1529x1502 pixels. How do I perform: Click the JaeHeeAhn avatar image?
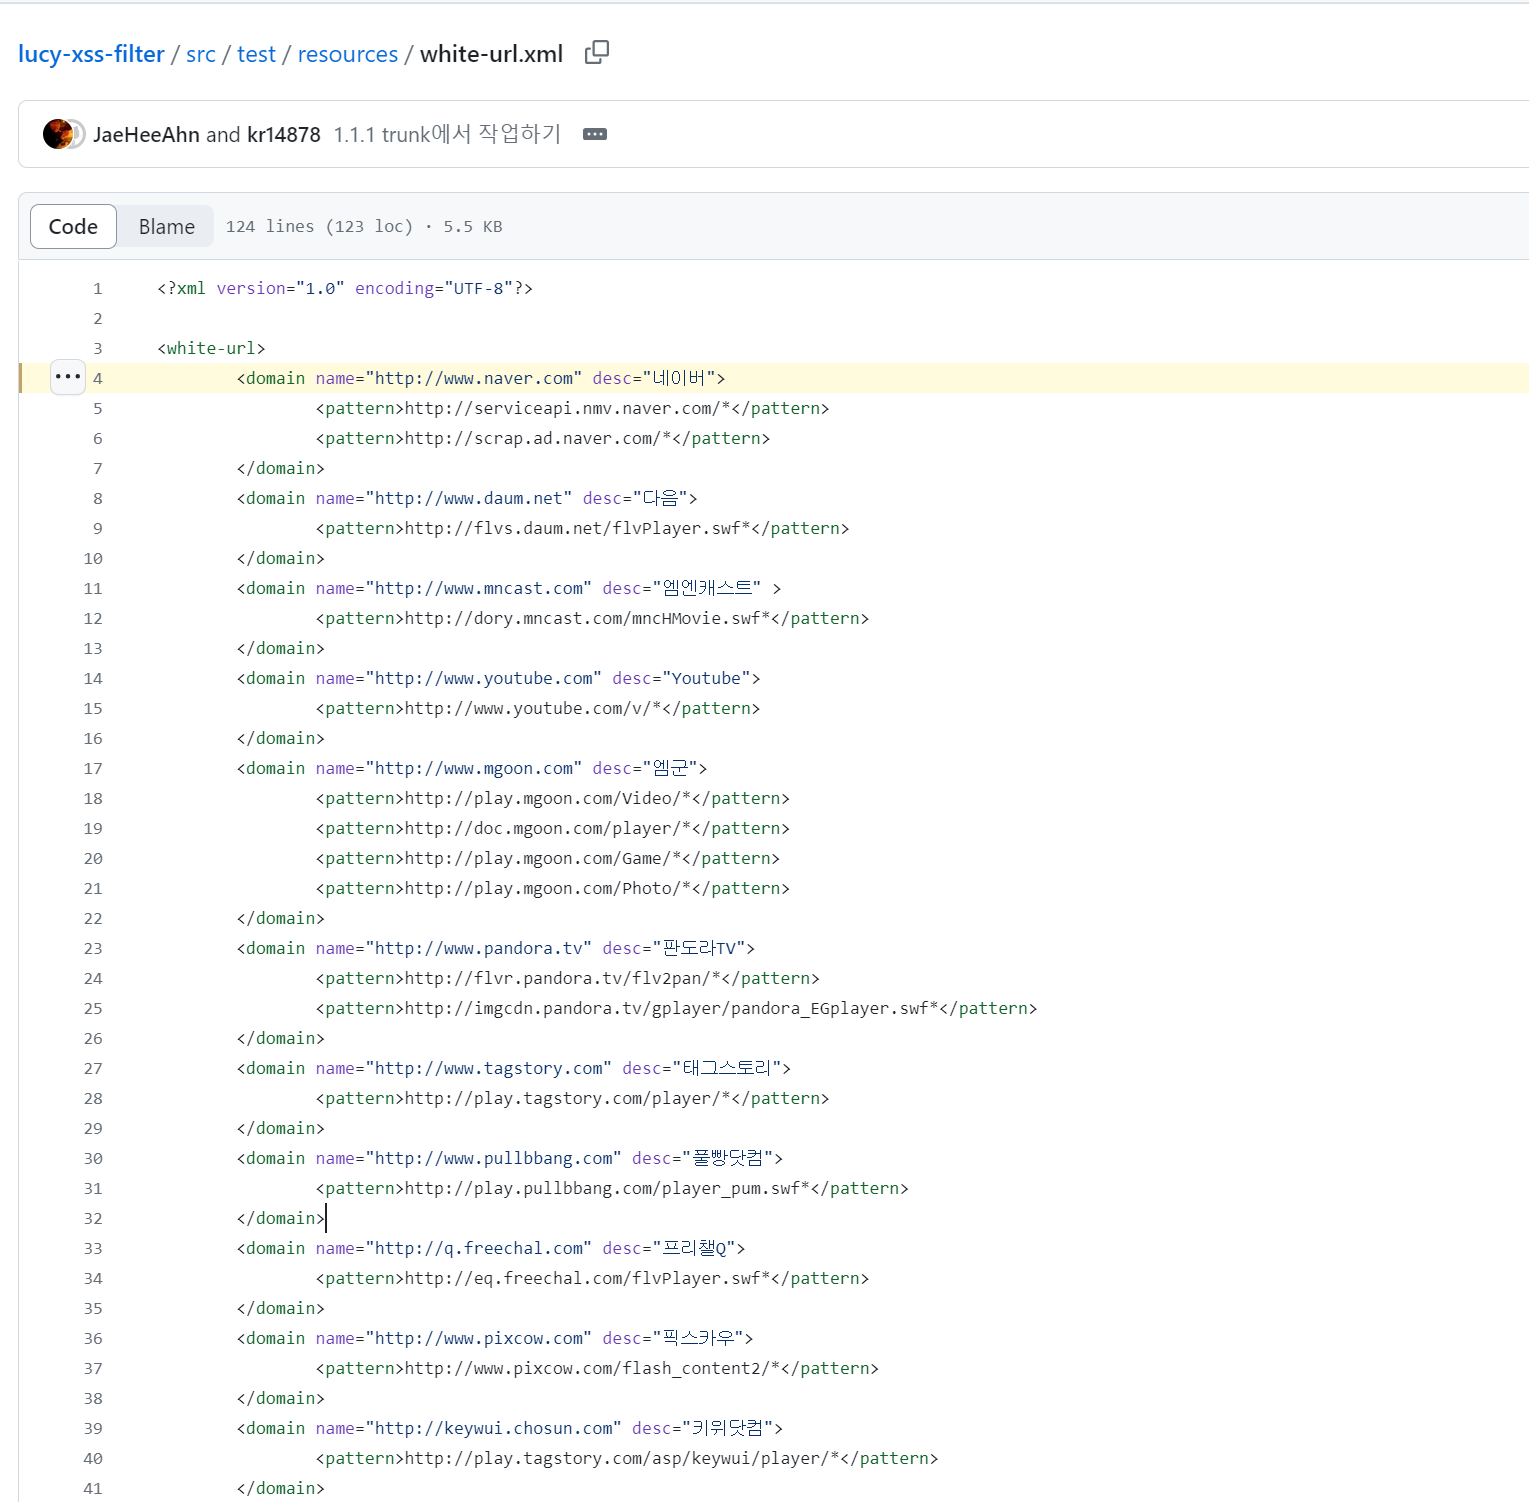click(58, 134)
